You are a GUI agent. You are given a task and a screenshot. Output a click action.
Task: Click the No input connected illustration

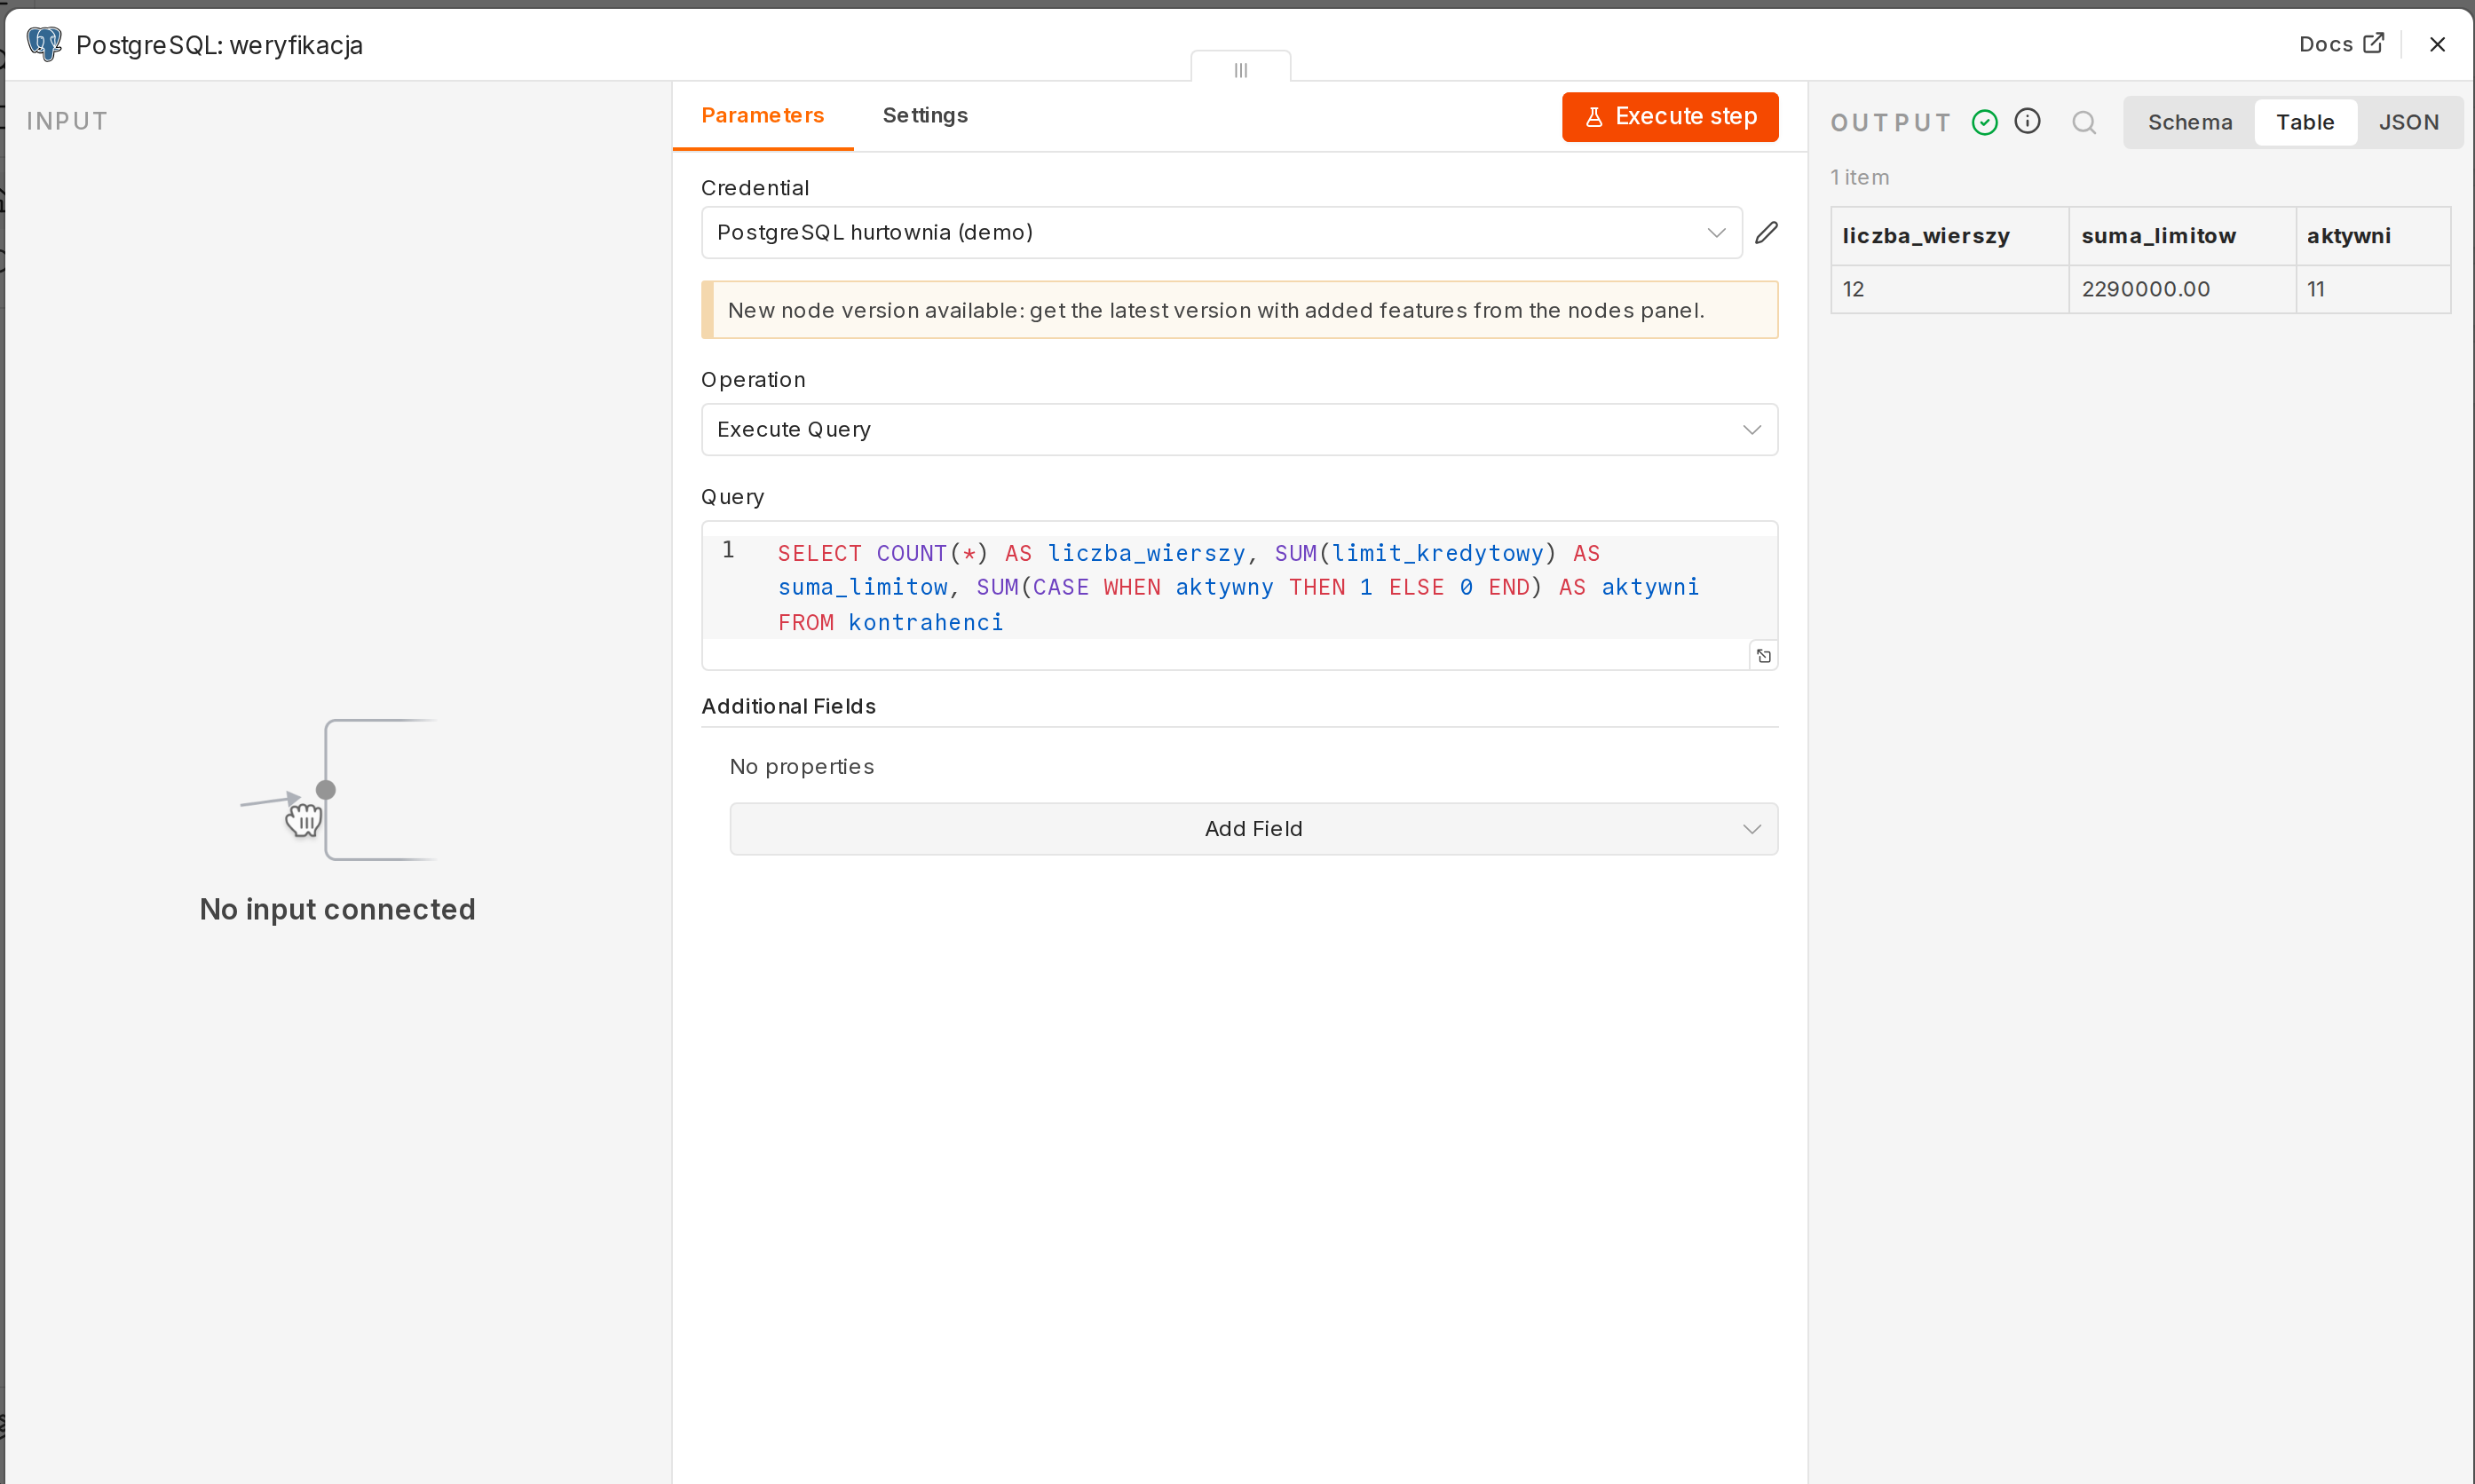click(338, 789)
